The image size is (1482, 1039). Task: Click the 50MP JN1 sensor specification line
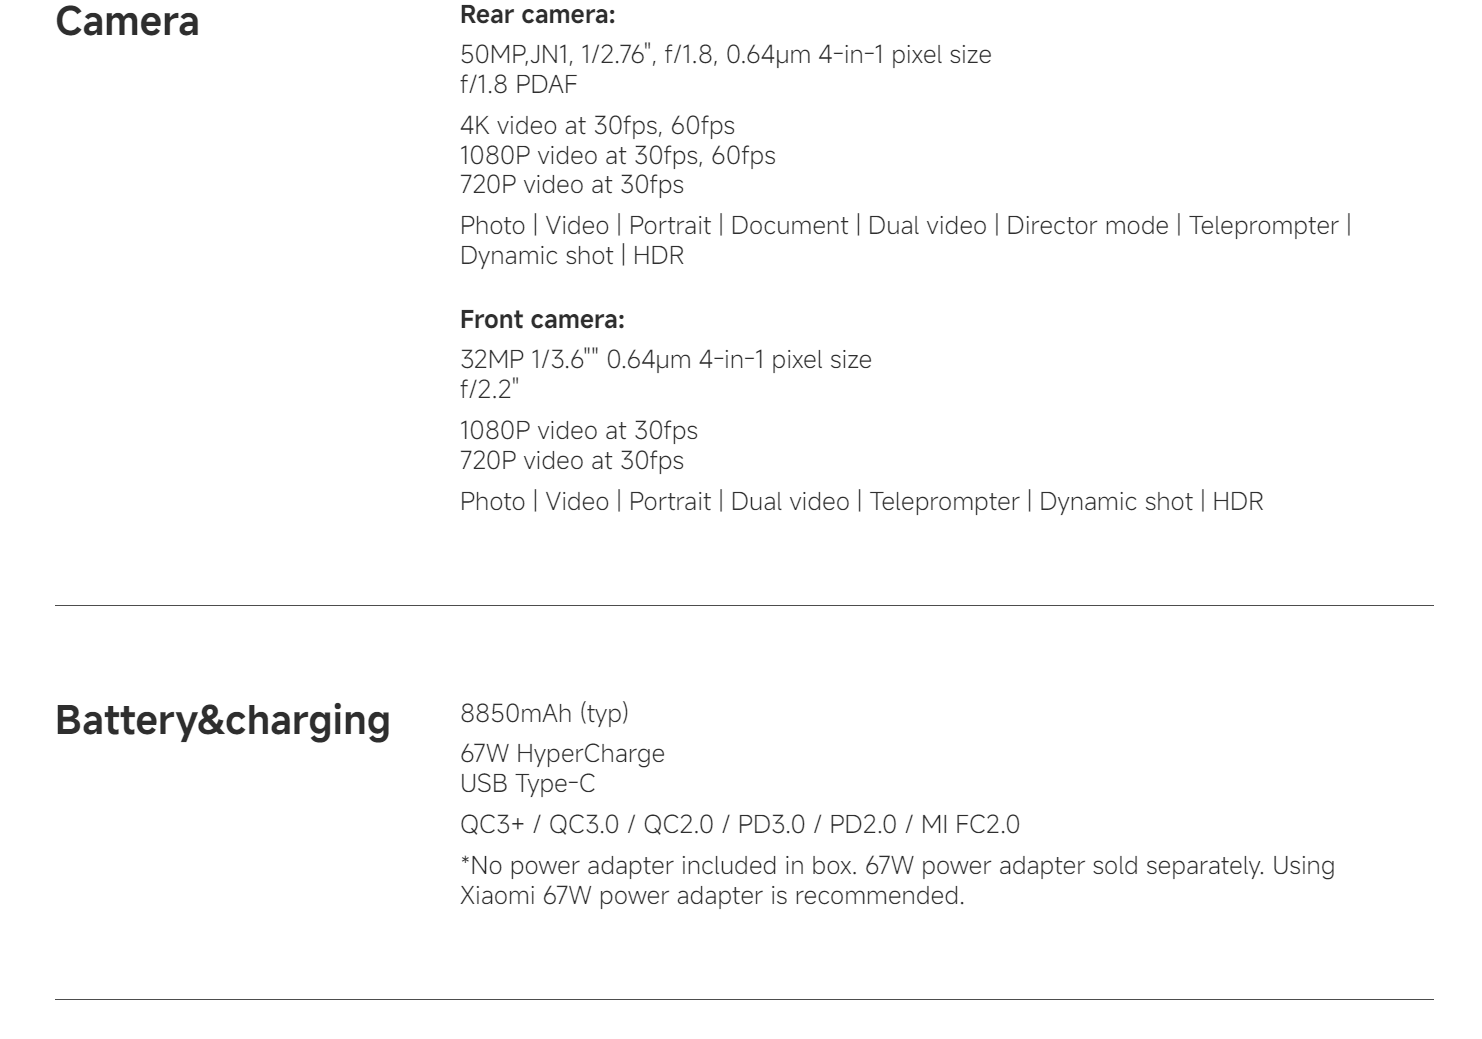(726, 55)
